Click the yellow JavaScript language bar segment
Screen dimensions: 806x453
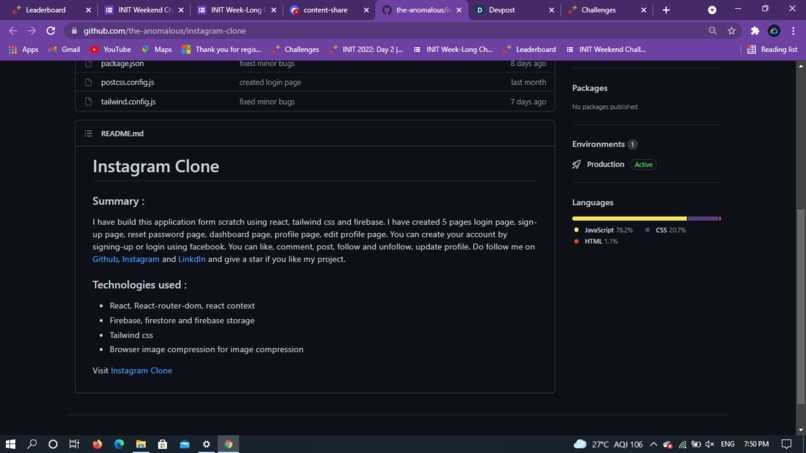click(x=629, y=219)
